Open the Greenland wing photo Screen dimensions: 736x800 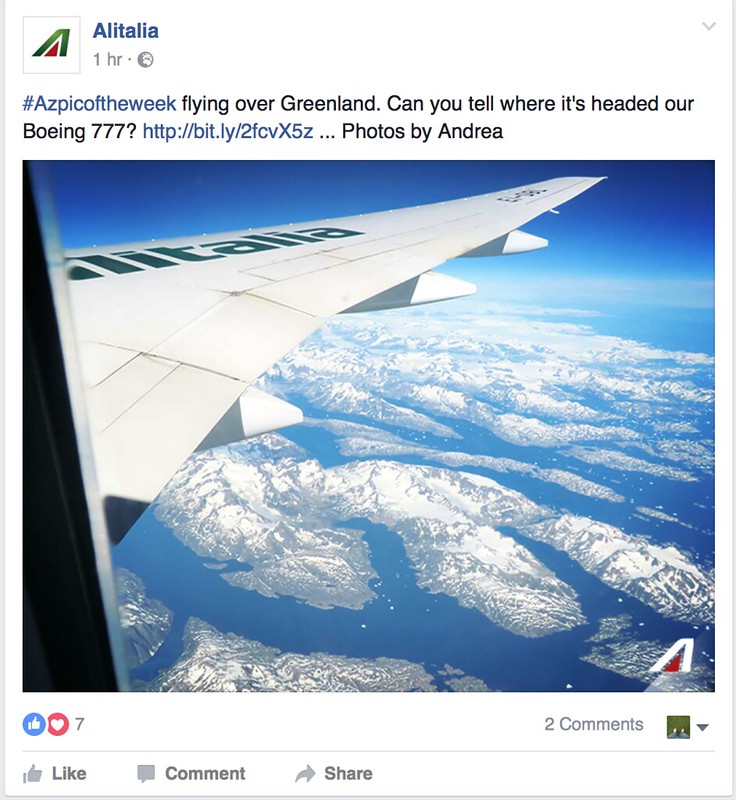(368, 426)
